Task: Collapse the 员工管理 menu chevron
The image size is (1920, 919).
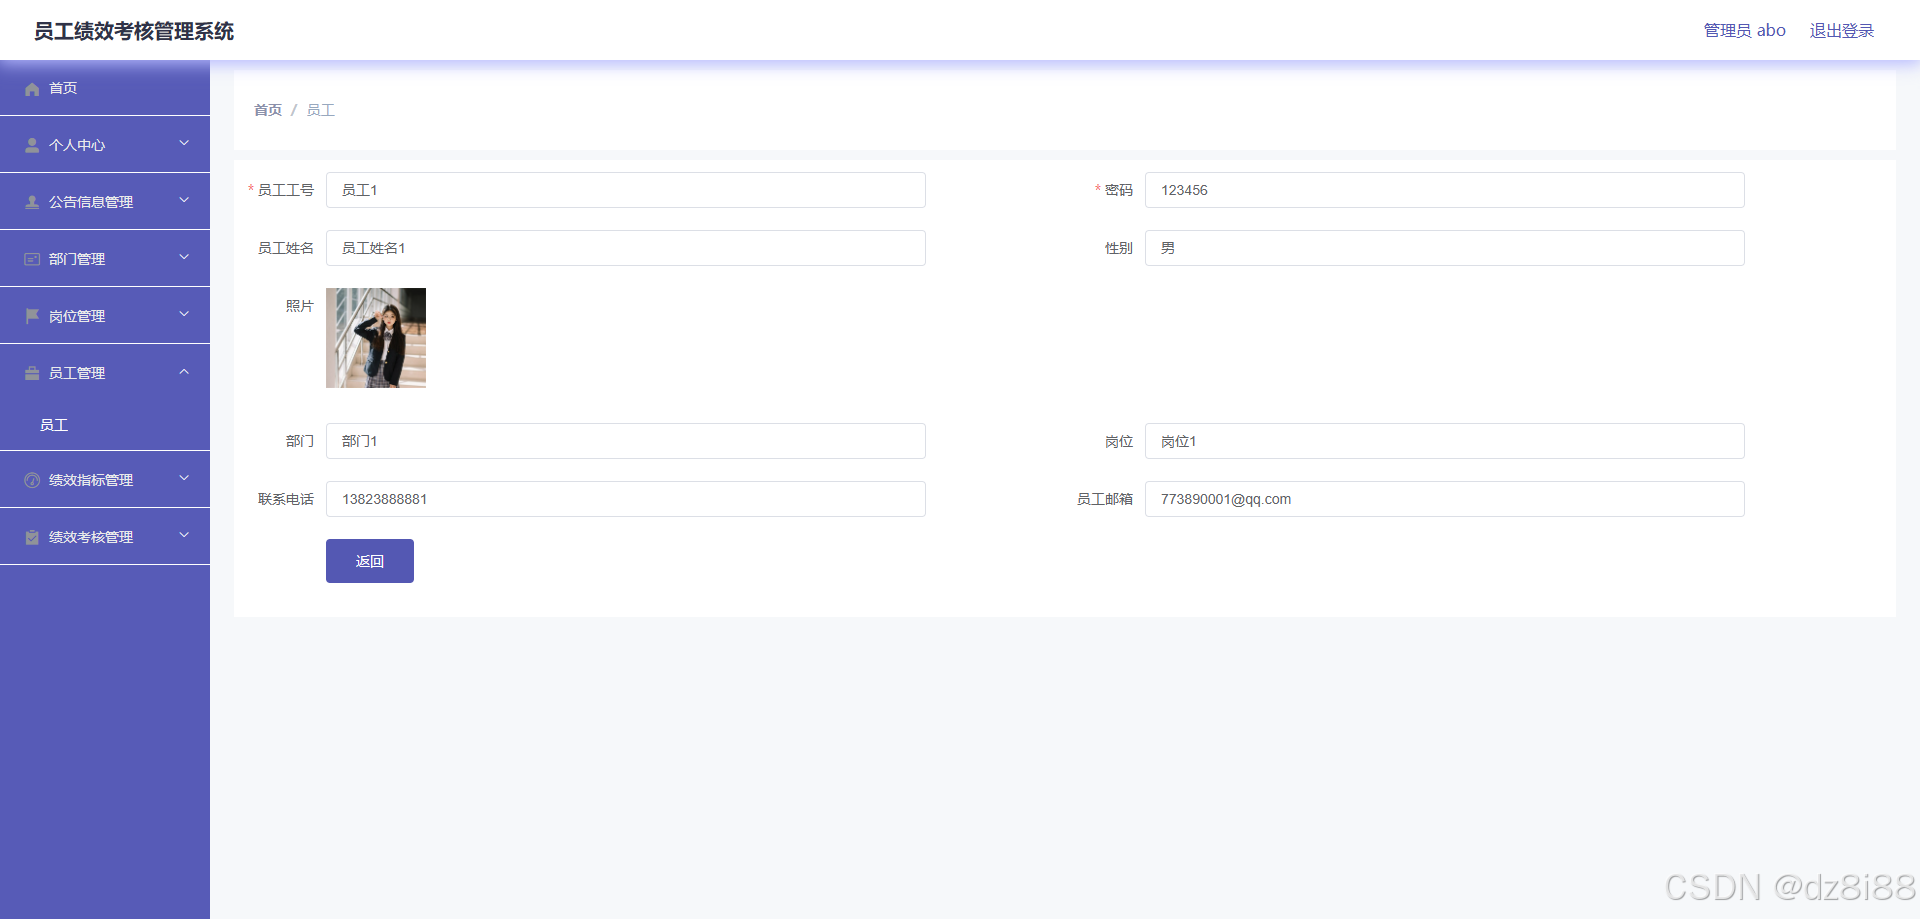Action: [x=184, y=372]
